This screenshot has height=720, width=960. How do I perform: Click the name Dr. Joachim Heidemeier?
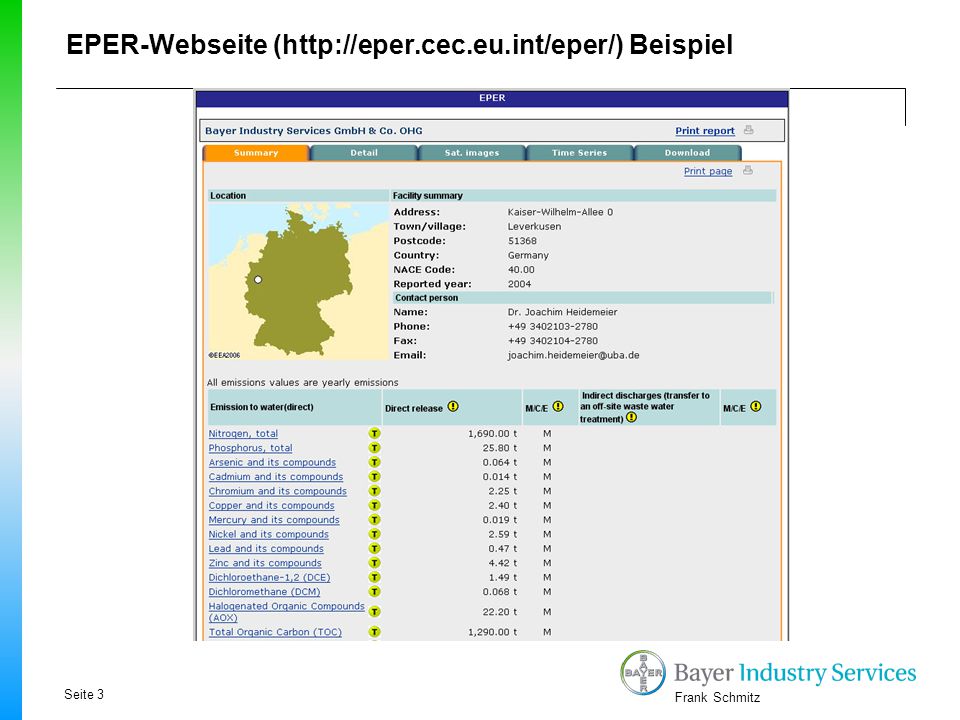click(x=562, y=312)
